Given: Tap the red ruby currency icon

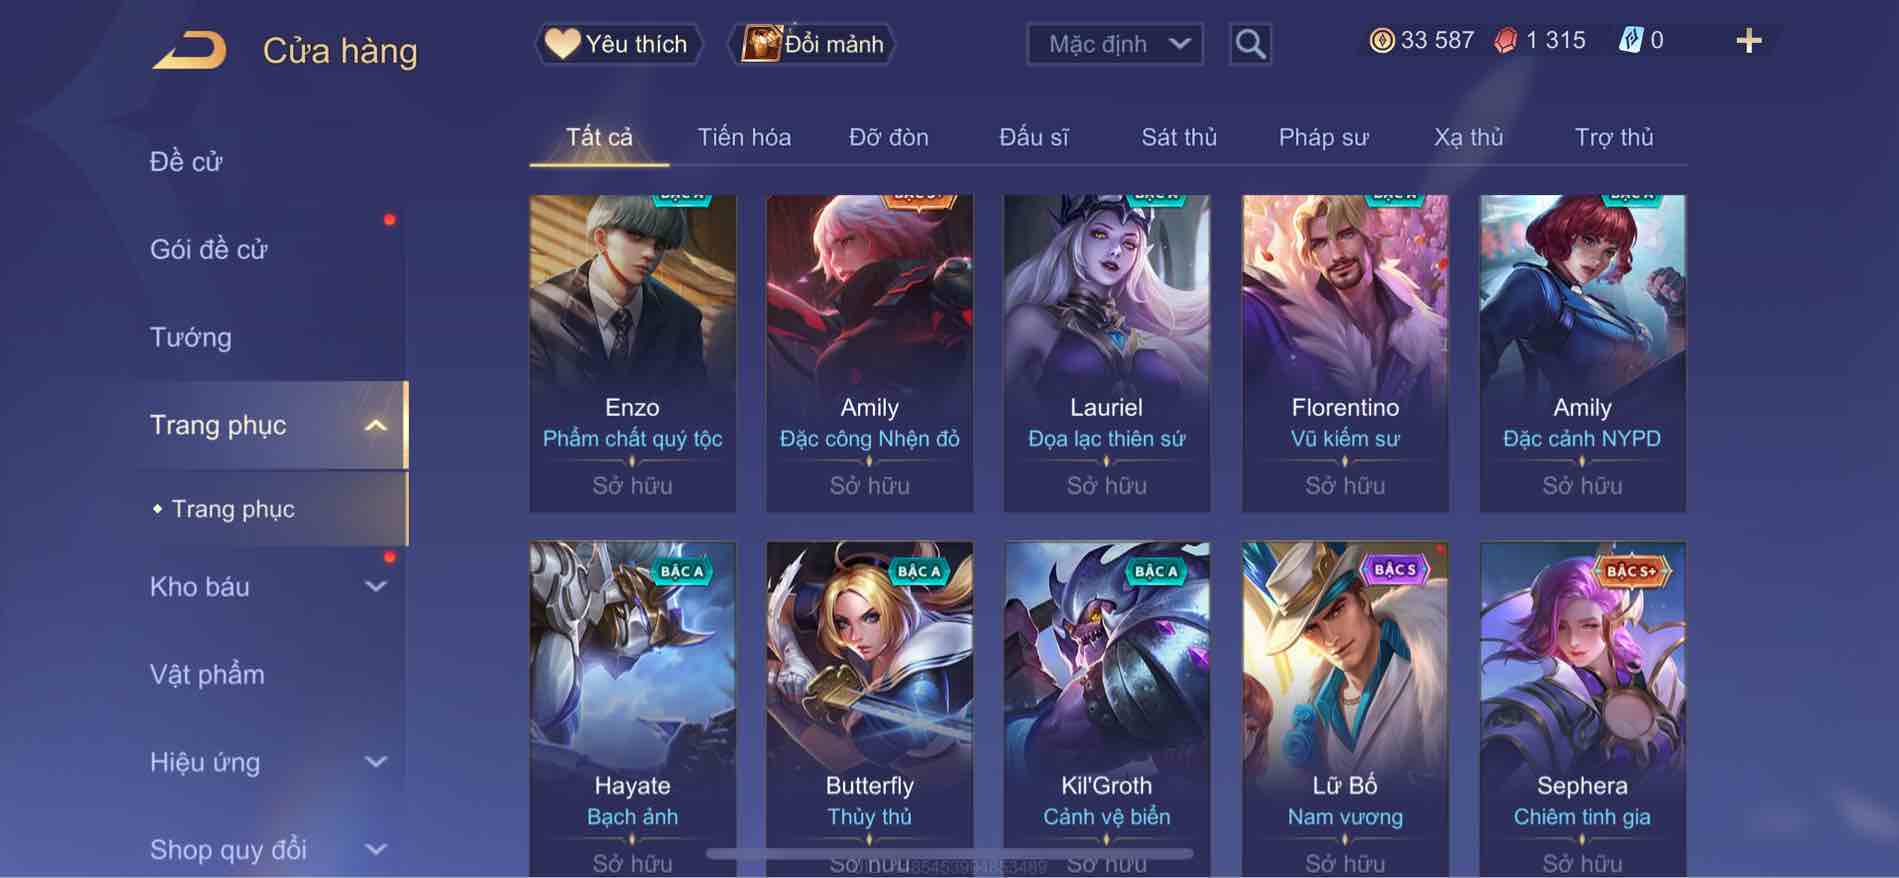Looking at the screenshot, I should pos(1506,40).
